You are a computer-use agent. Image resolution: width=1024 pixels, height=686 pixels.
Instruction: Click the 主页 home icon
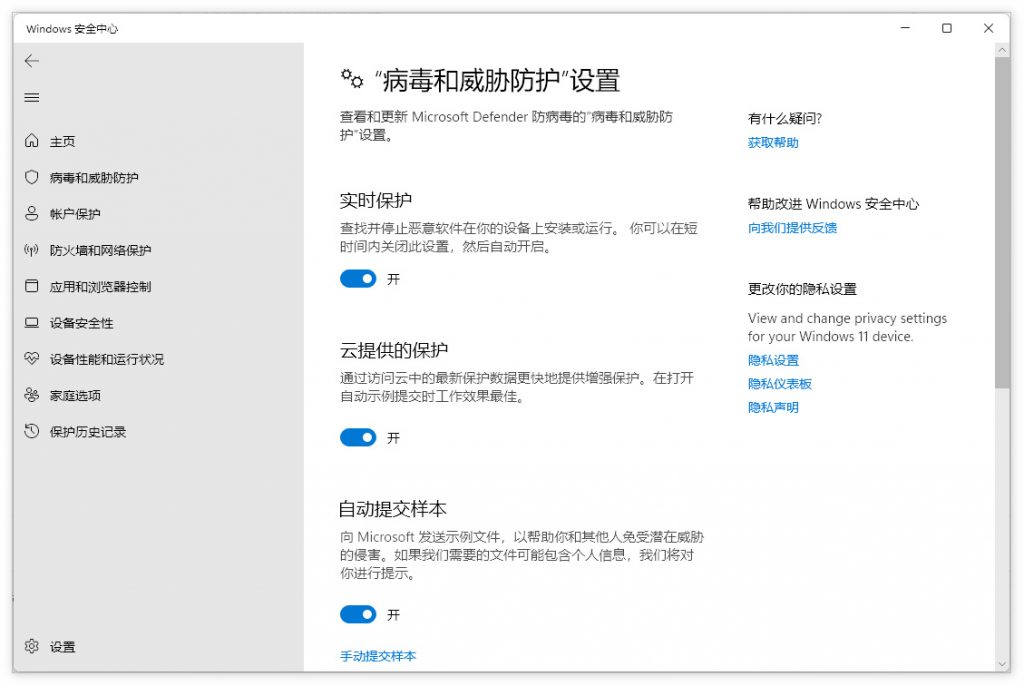[32, 141]
